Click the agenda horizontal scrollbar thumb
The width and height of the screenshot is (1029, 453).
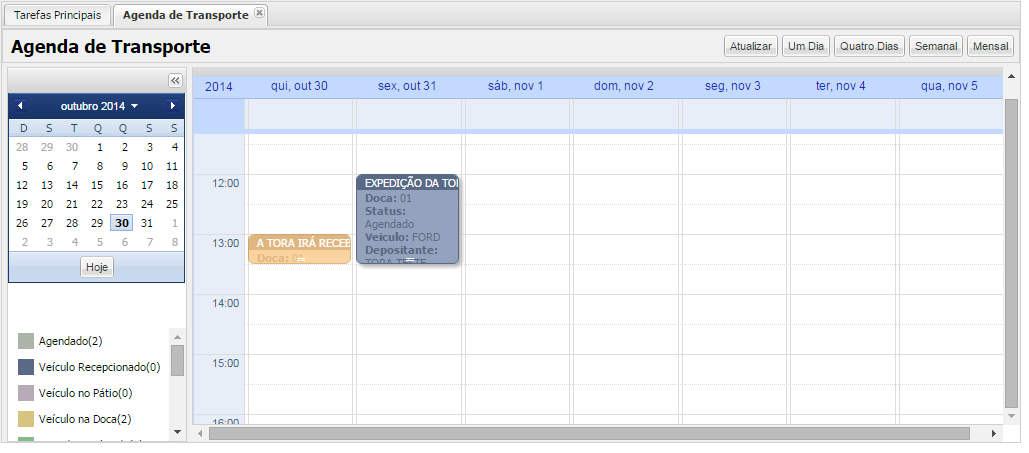(589, 433)
